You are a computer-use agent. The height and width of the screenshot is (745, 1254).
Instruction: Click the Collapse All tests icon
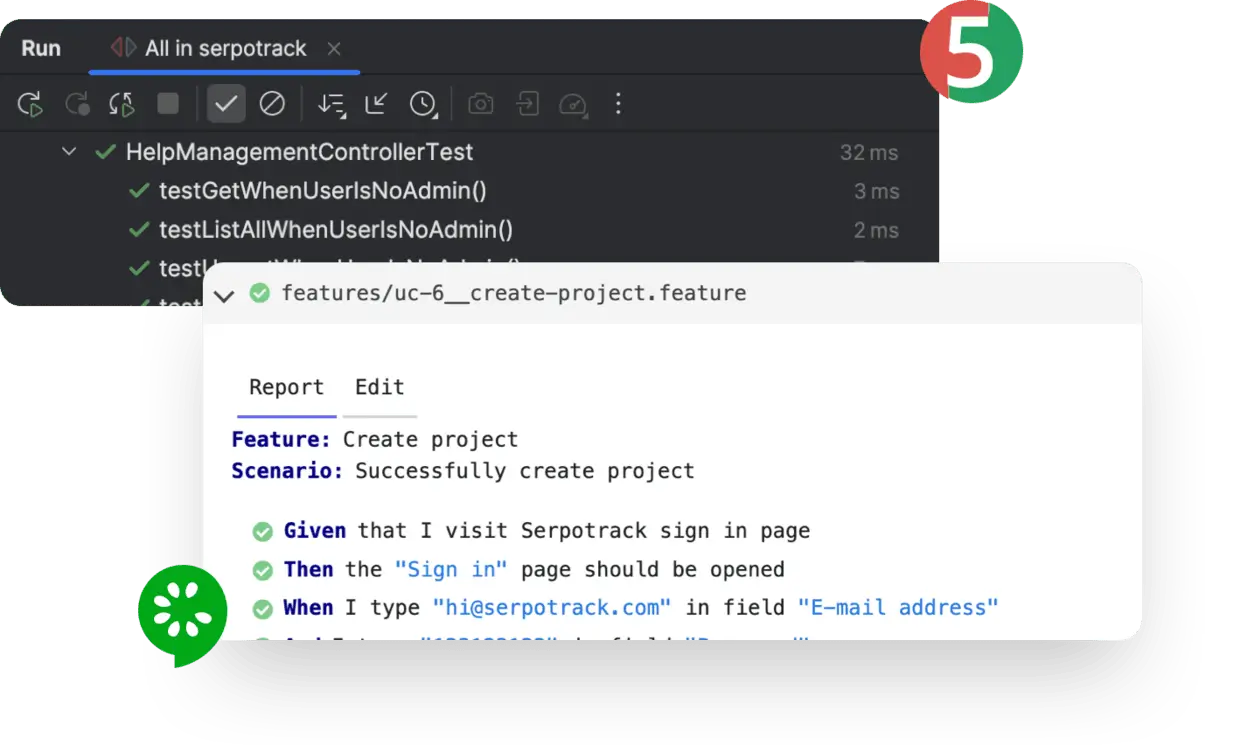pyautogui.click(x=374, y=103)
